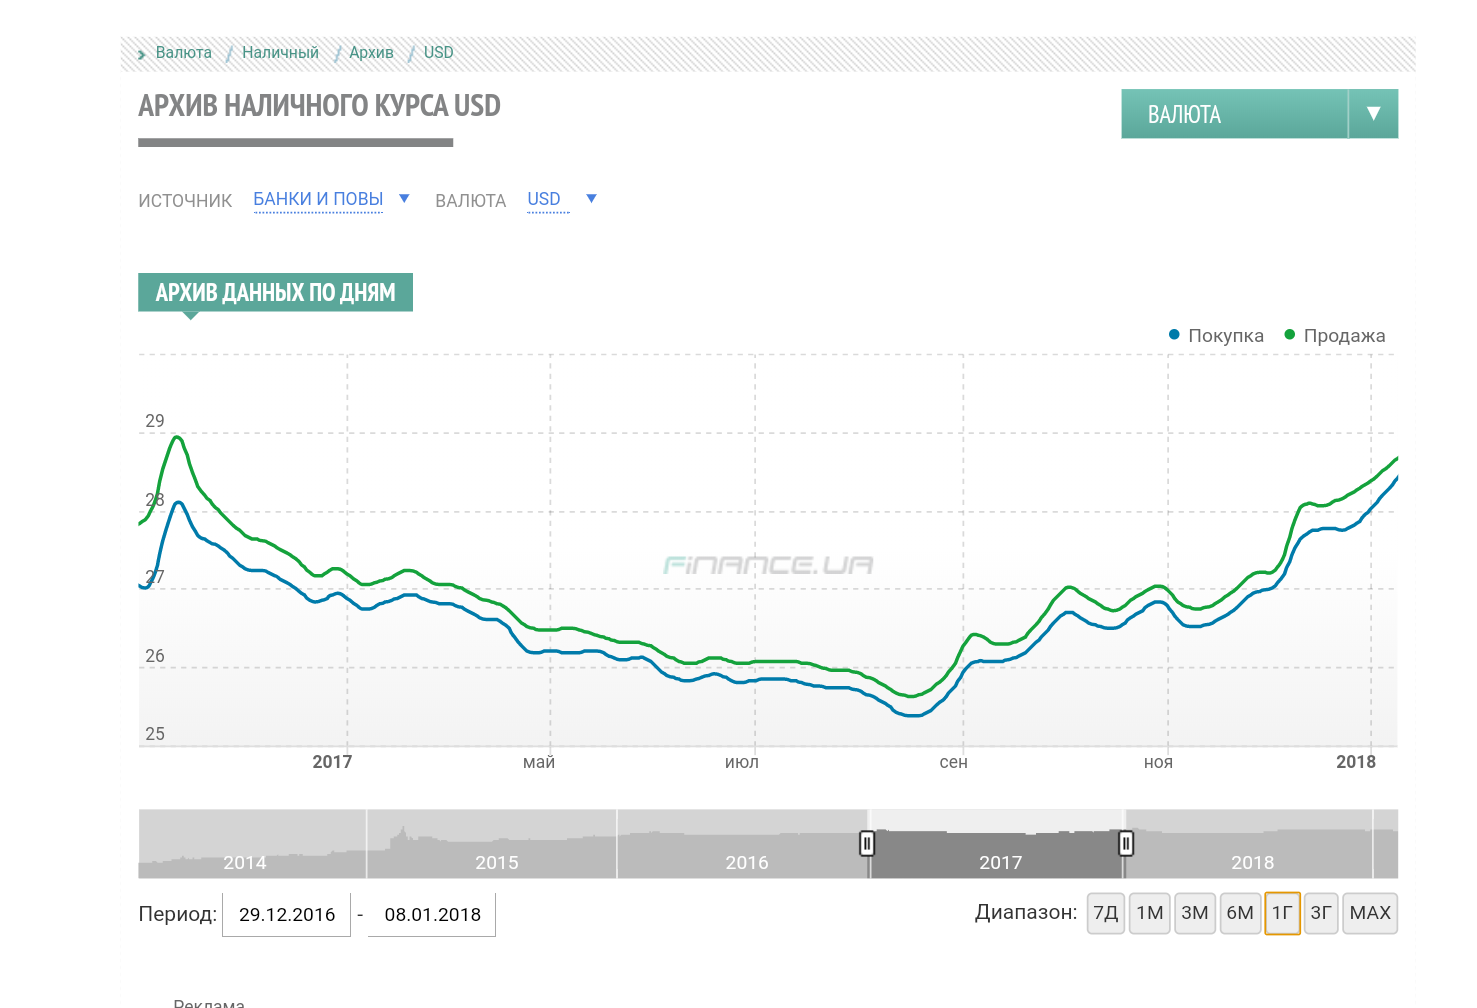Click the left handle of range navigator
1477x1008 pixels.
[x=867, y=844]
